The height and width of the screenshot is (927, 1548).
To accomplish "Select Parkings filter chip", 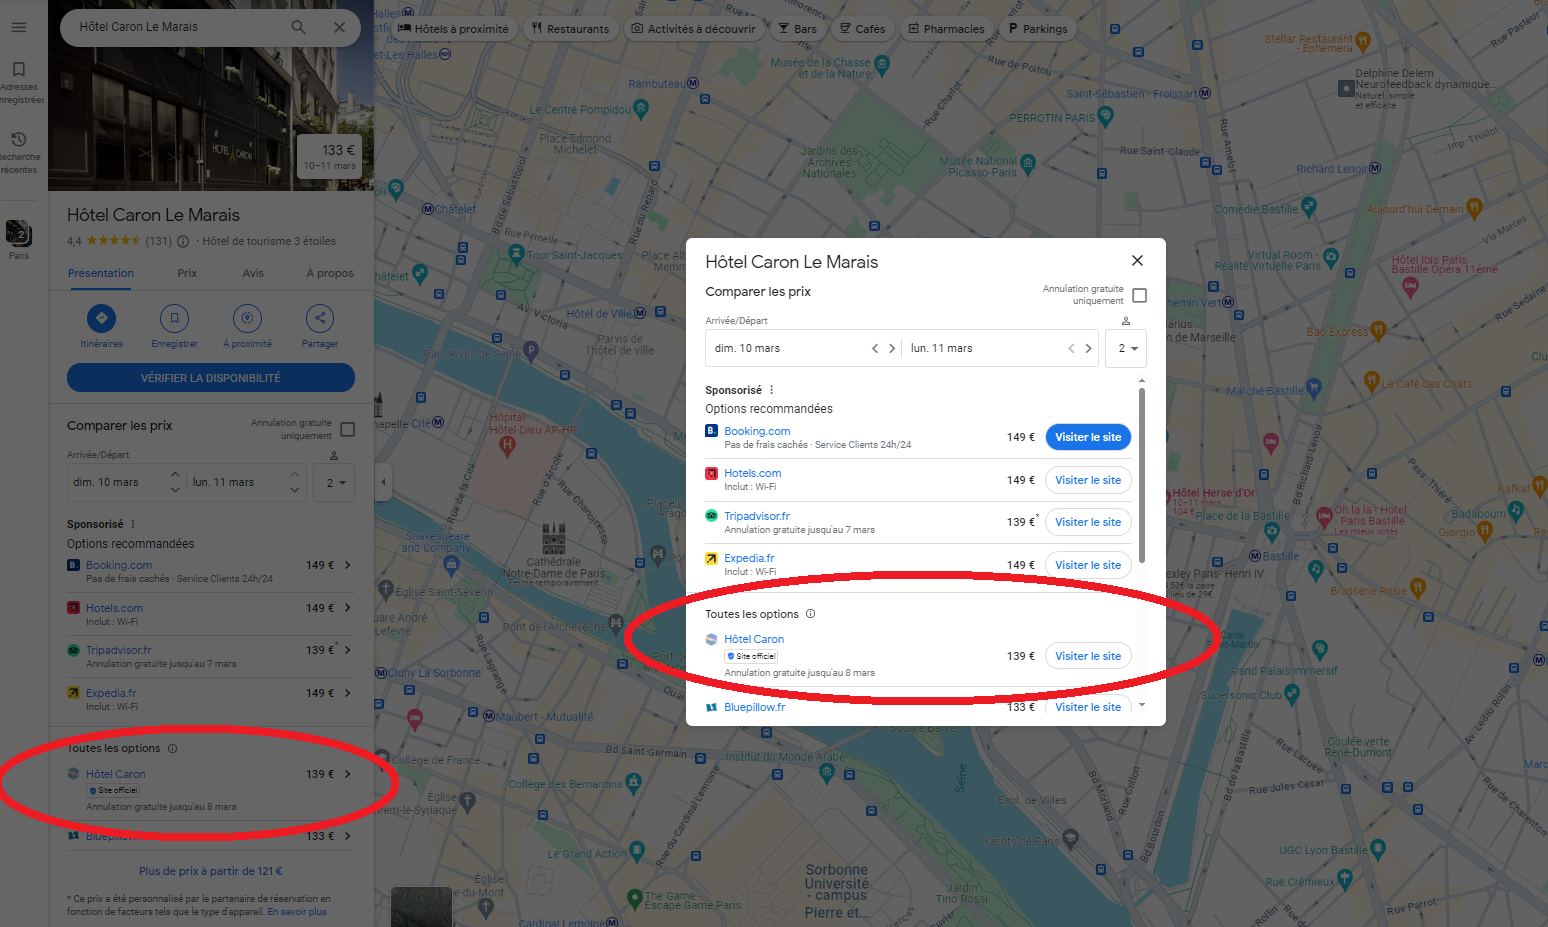I will pyautogui.click(x=1038, y=29).
